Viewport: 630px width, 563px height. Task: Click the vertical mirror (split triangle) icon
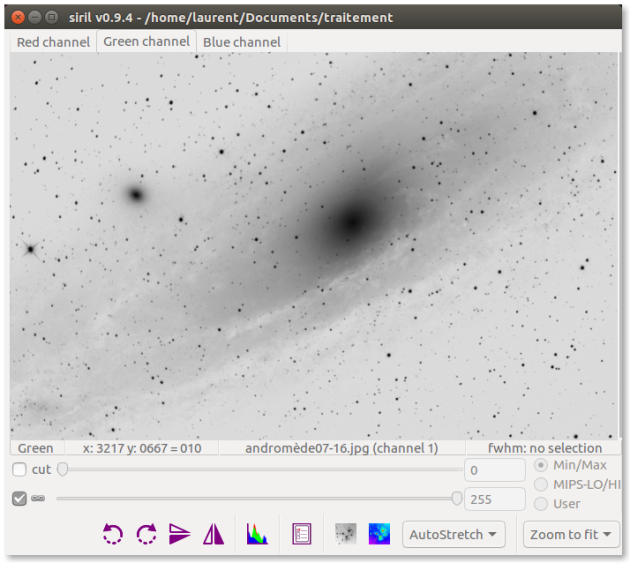pos(213,534)
